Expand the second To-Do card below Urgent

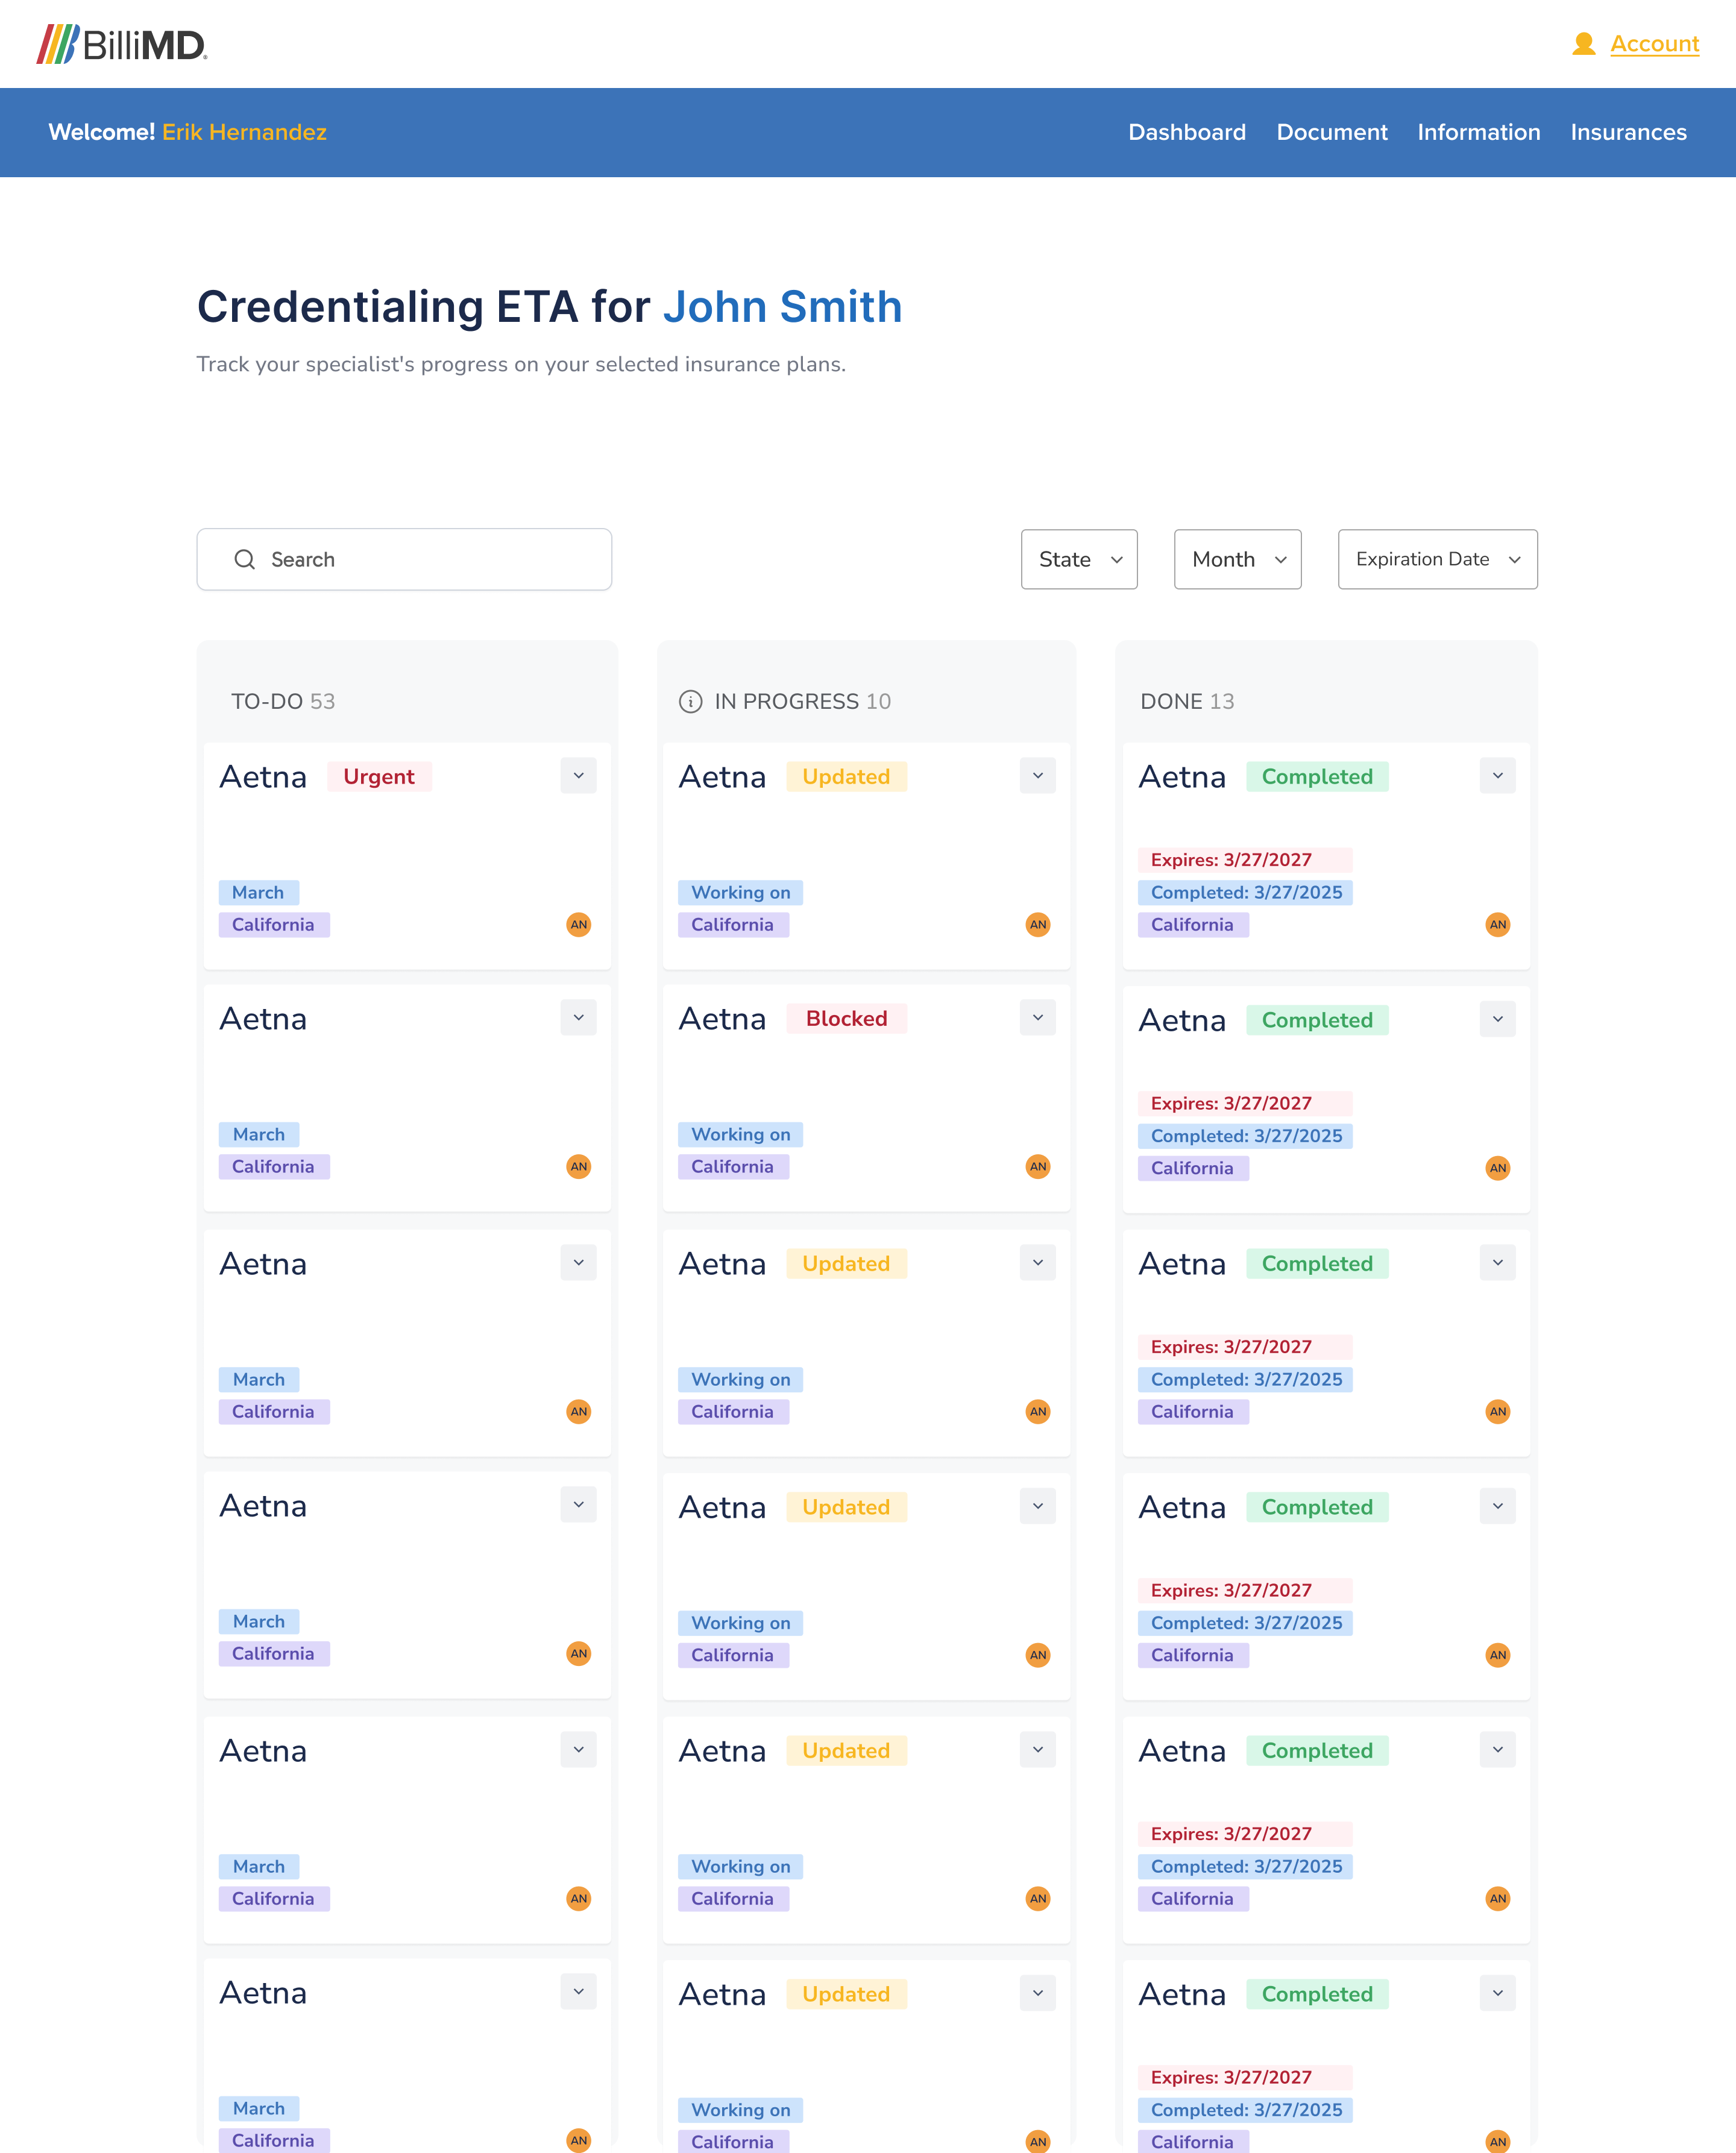coord(578,1017)
